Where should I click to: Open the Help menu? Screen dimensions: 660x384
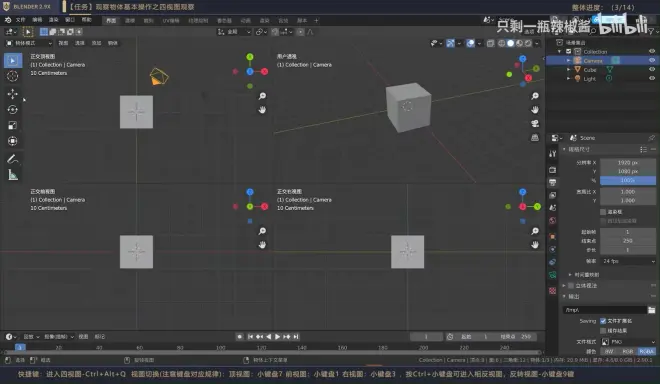pyautogui.click(x=86, y=20)
